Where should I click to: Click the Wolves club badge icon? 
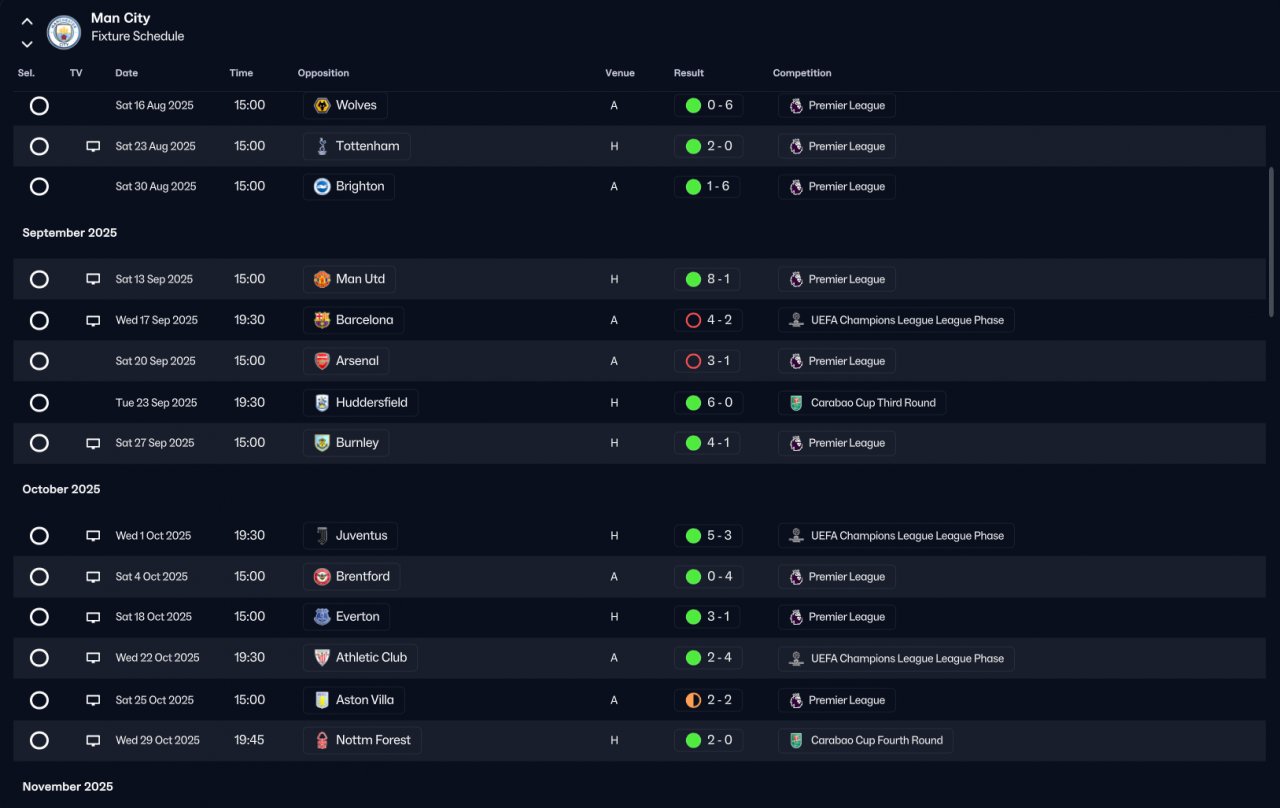(322, 105)
